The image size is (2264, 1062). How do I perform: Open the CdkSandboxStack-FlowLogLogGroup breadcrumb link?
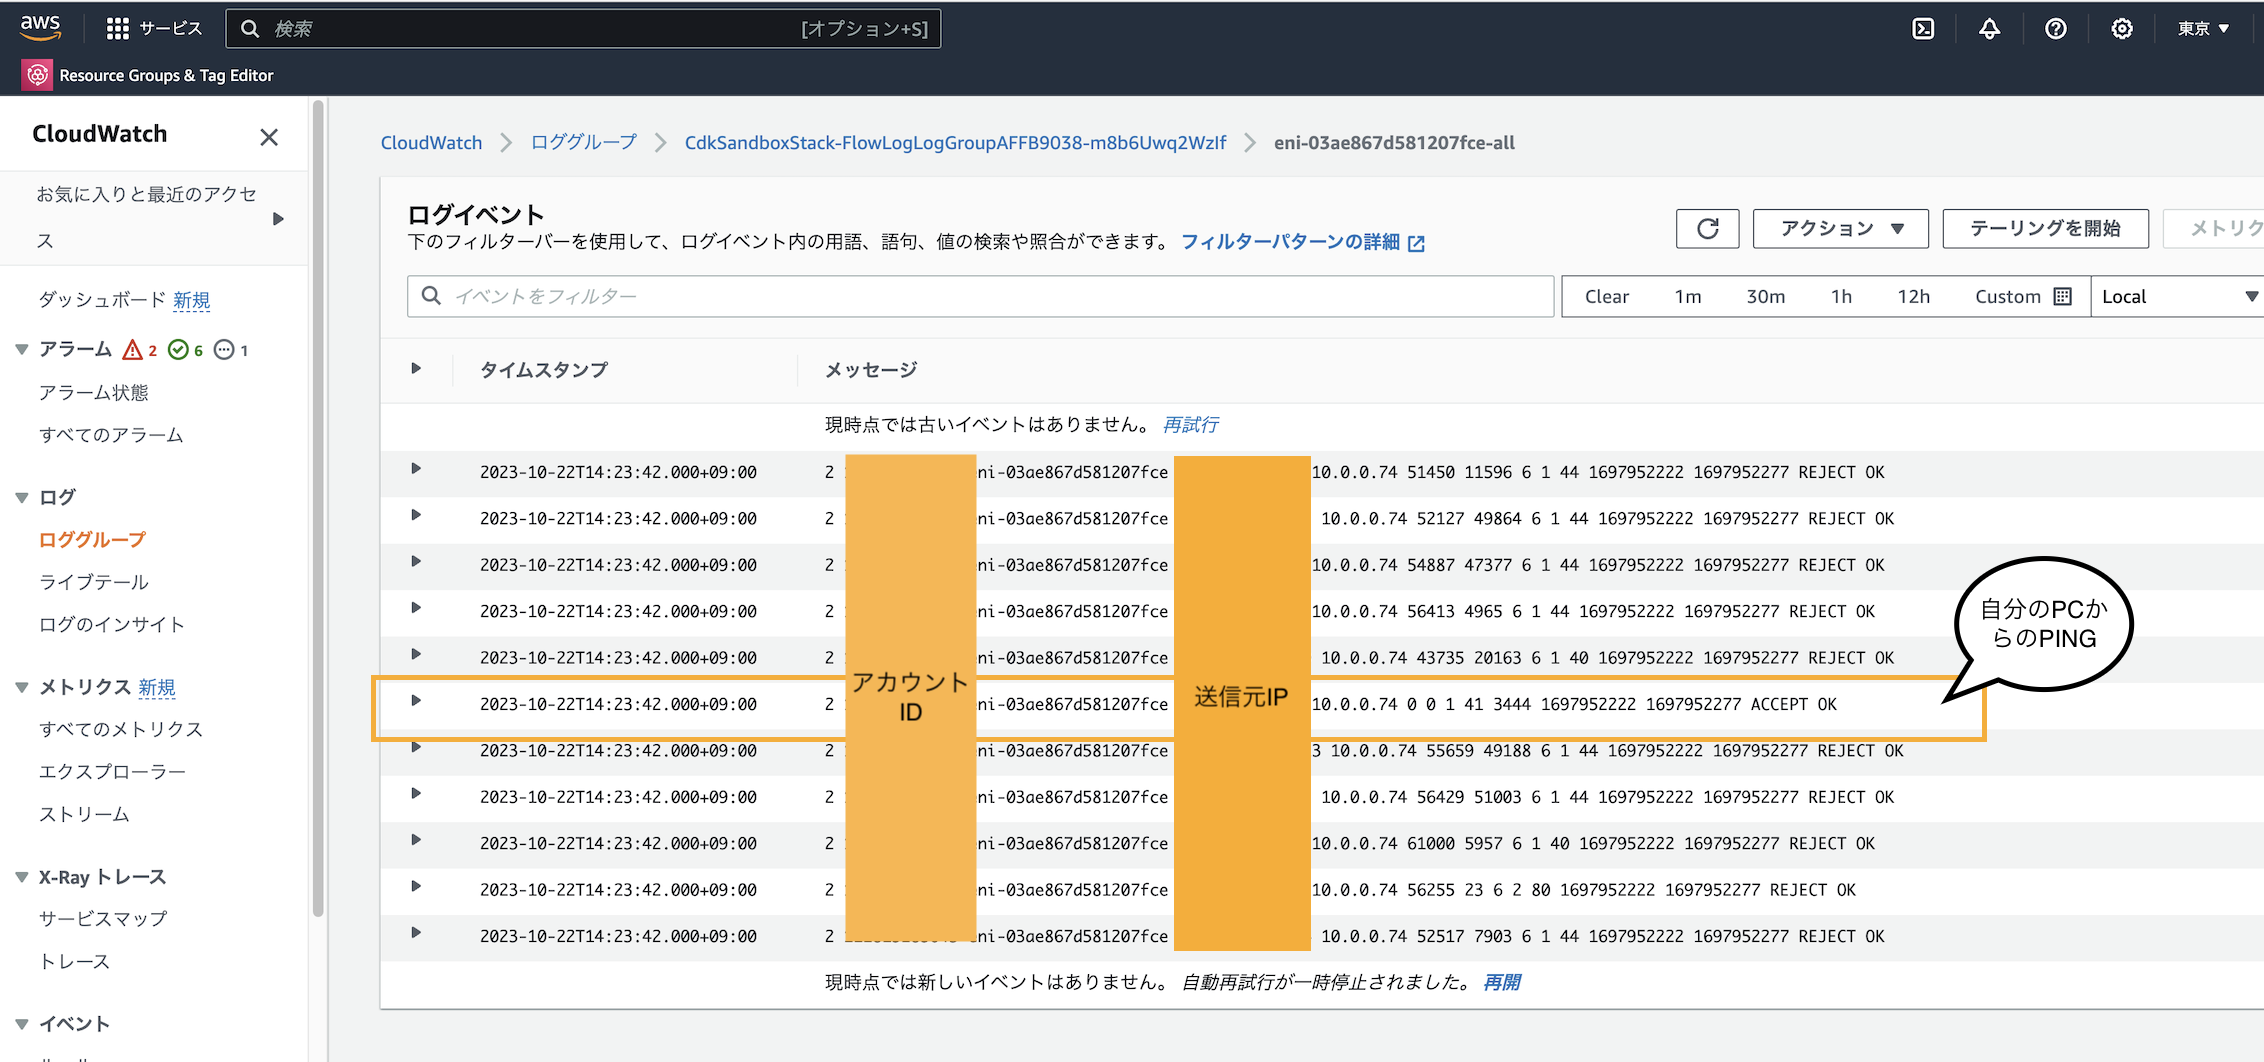click(x=955, y=143)
